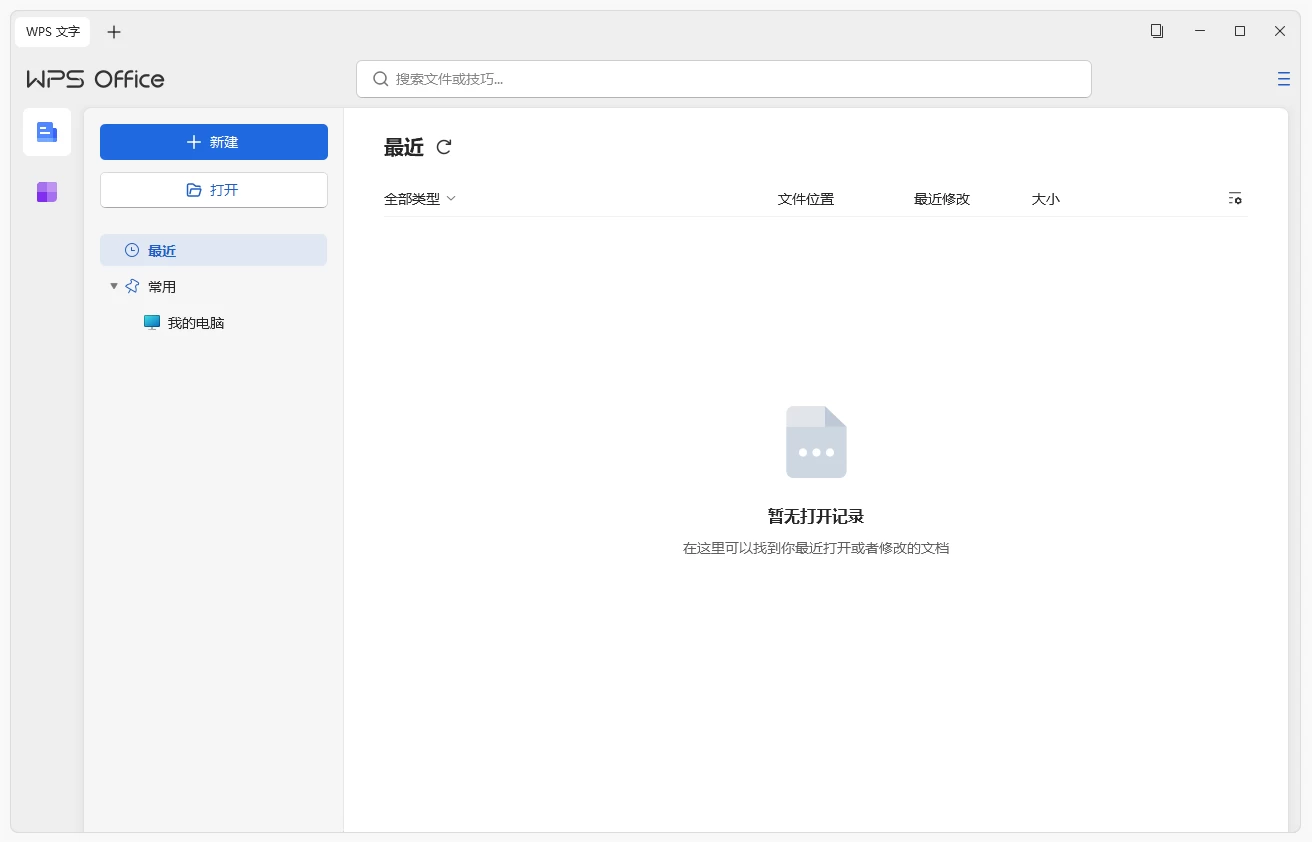
Task: Open the list display settings icon above the file list
Action: pyautogui.click(x=1235, y=199)
